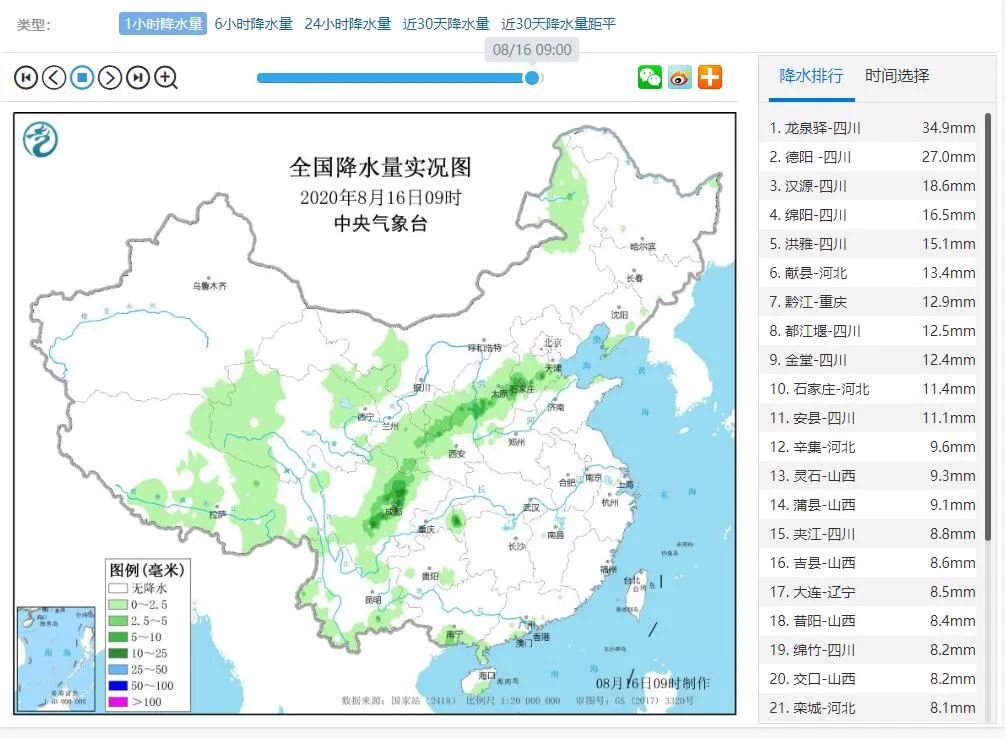Click the South China Sea inset map
This screenshot has height=739, width=1006.
pos(56,659)
